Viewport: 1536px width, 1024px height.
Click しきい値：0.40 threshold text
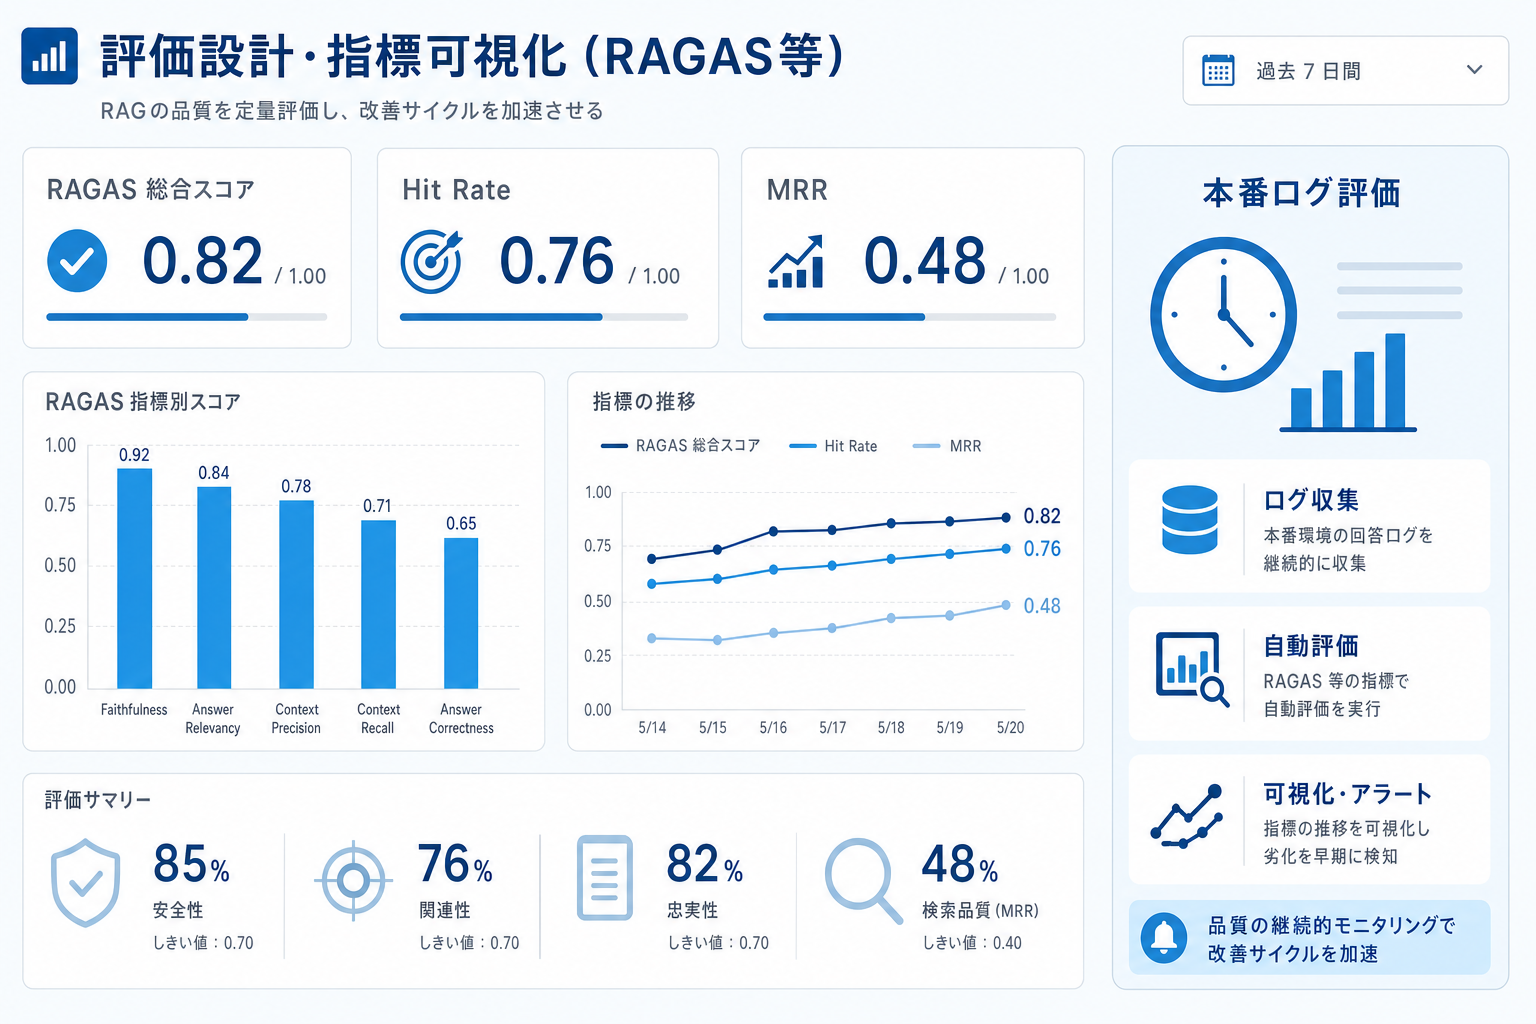972,943
